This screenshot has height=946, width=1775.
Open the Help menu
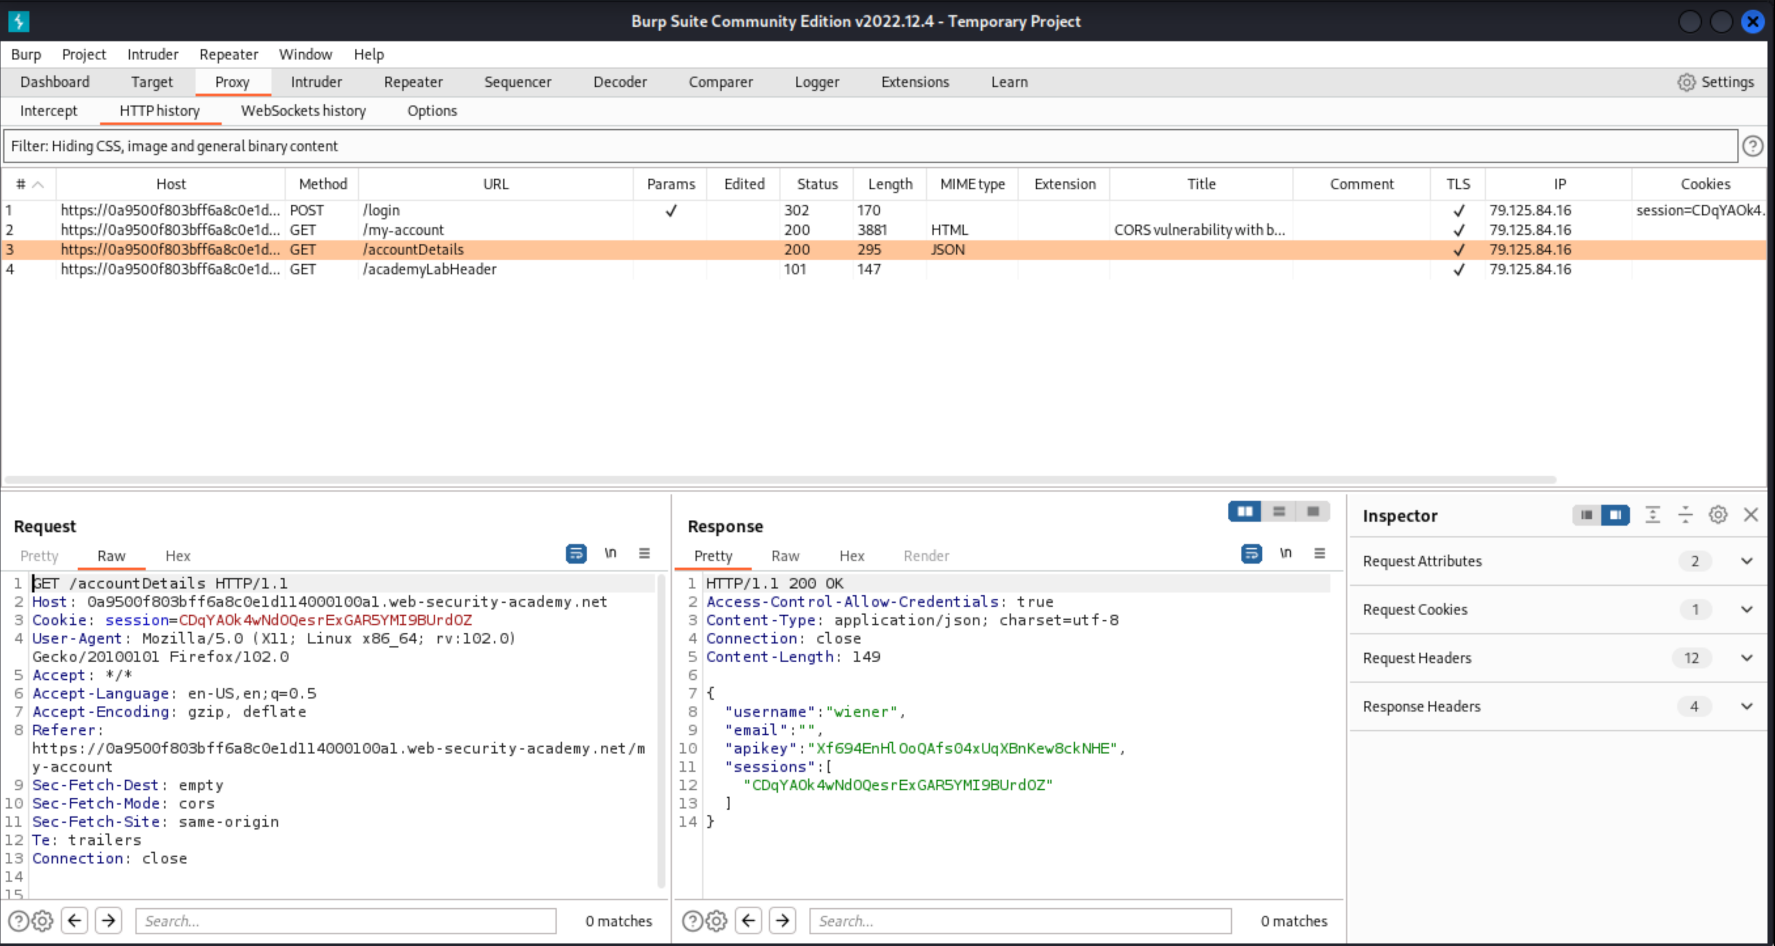click(369, 54)
